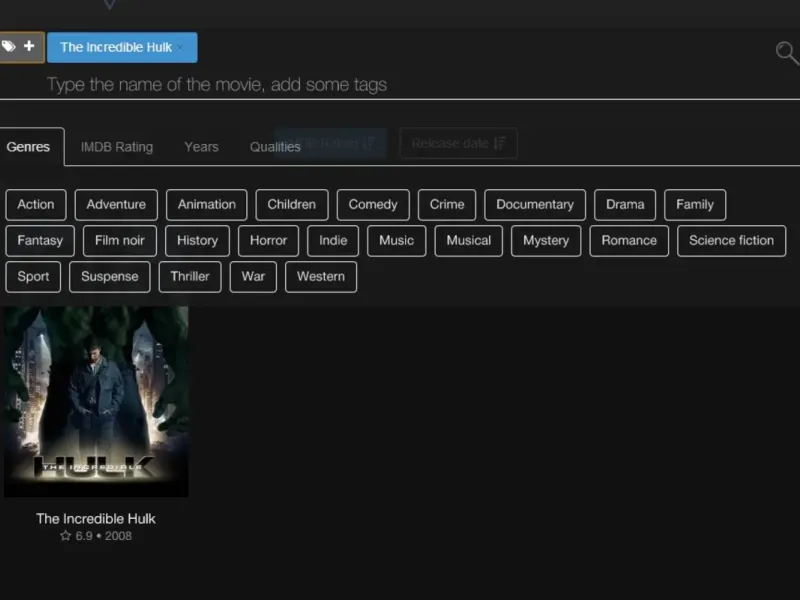The height and width of the screenshot is (600, 800).
Task: Open the Years tab
Action: click(x=202, y=147)
